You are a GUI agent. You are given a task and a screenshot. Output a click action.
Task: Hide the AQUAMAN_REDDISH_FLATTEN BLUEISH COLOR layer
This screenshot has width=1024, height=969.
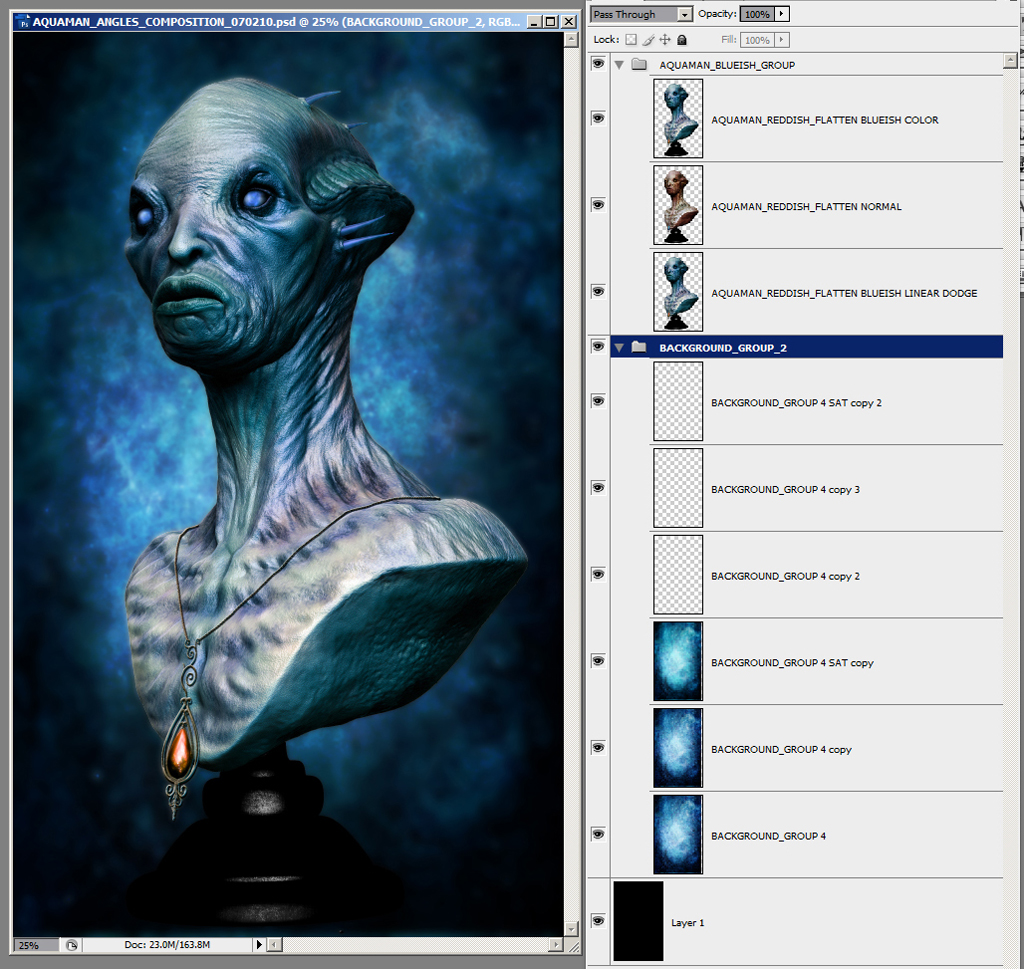tap(598, 118)
